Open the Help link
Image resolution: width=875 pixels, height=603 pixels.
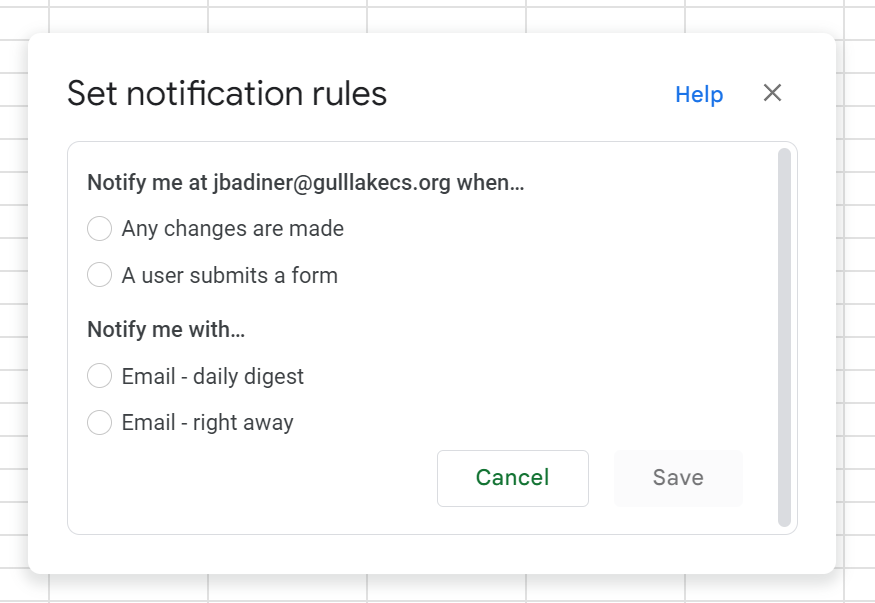[x=699, y=94]
